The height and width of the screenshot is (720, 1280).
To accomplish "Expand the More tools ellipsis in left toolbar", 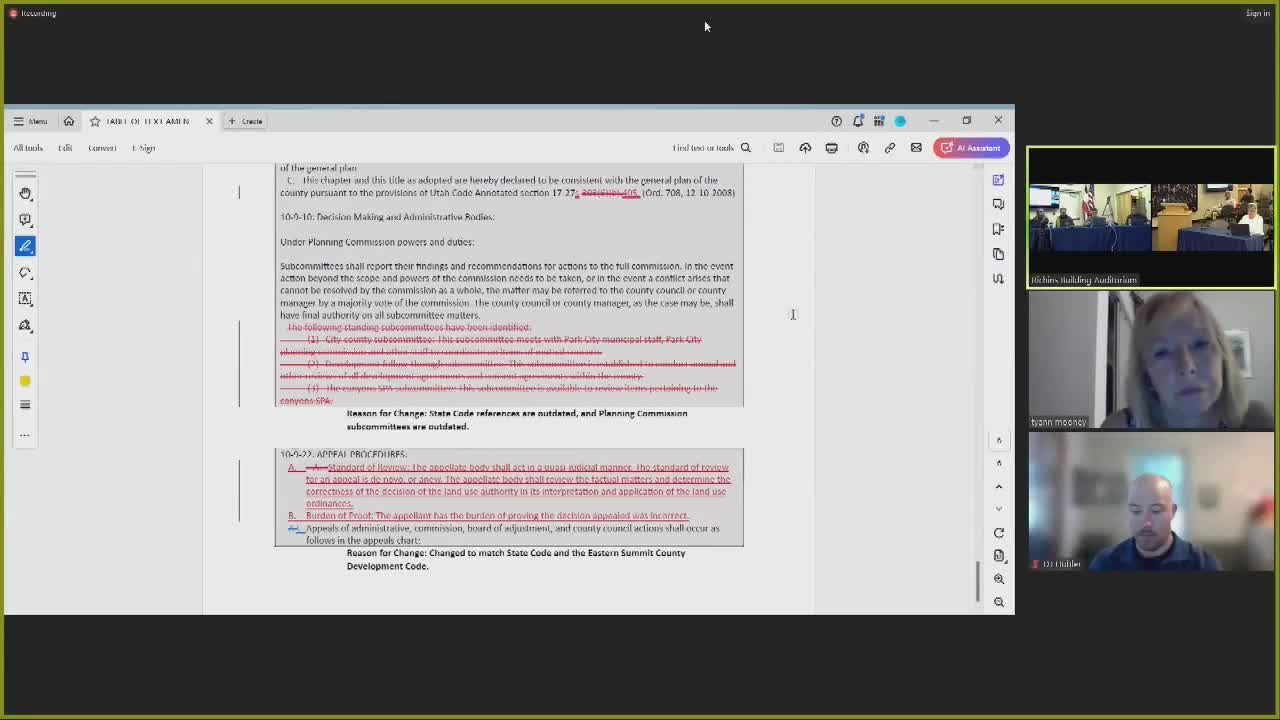I will pyautogui.click(x=25, y=434).
